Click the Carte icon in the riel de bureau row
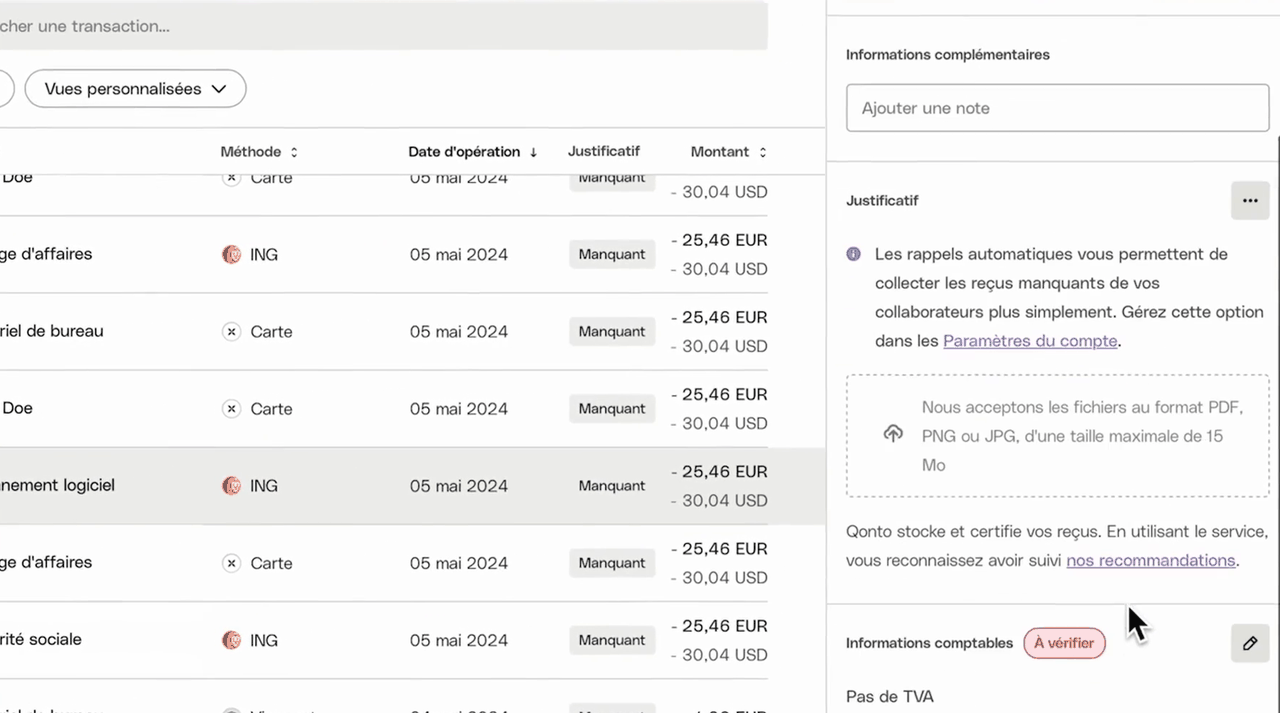This screenshot has height=713, width=1280. coord(231,332)
